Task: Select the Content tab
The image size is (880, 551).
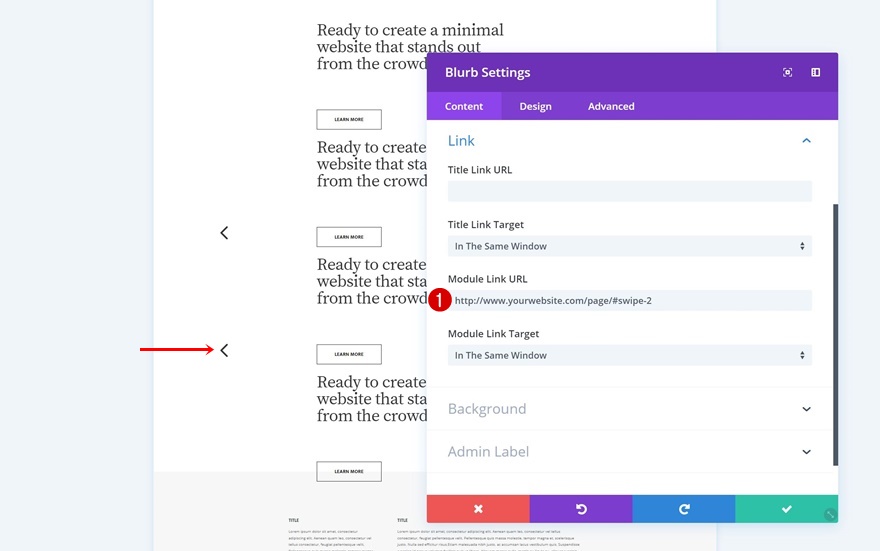Action: [464, 106]
